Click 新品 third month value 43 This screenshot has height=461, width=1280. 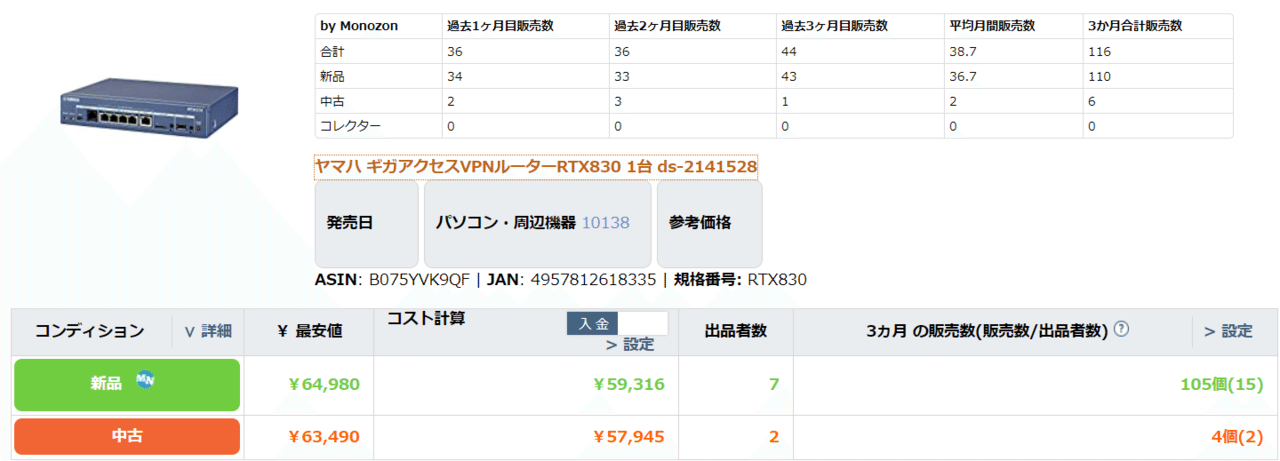tap(789, 76)
